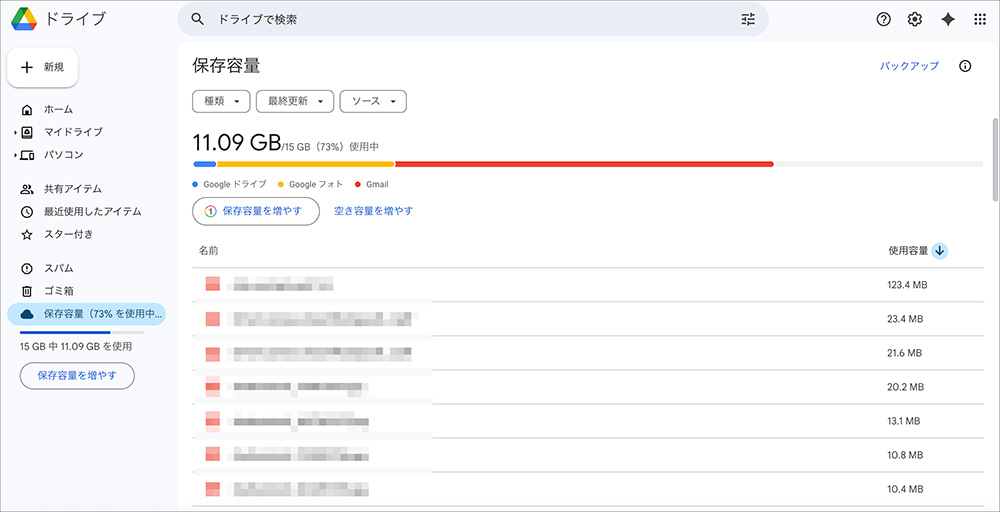Open Google apps grid icon

tap(980, 20)
